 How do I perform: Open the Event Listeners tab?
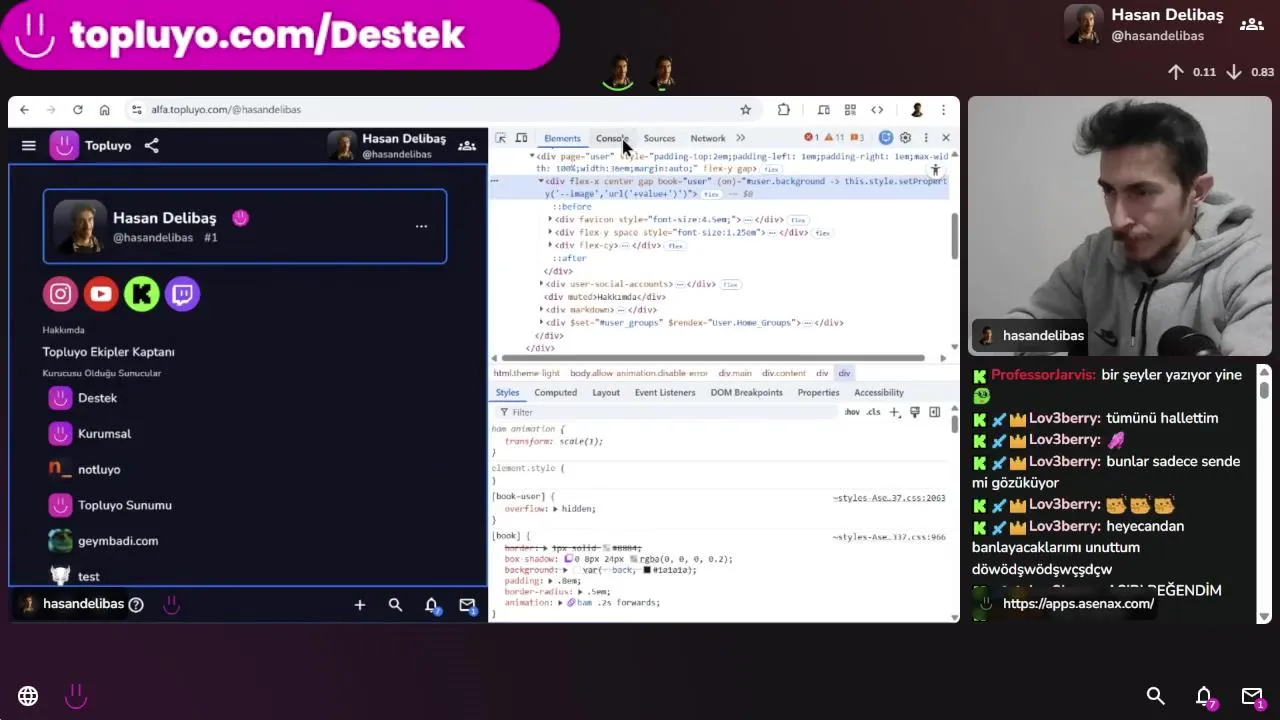tap(665, 392)
